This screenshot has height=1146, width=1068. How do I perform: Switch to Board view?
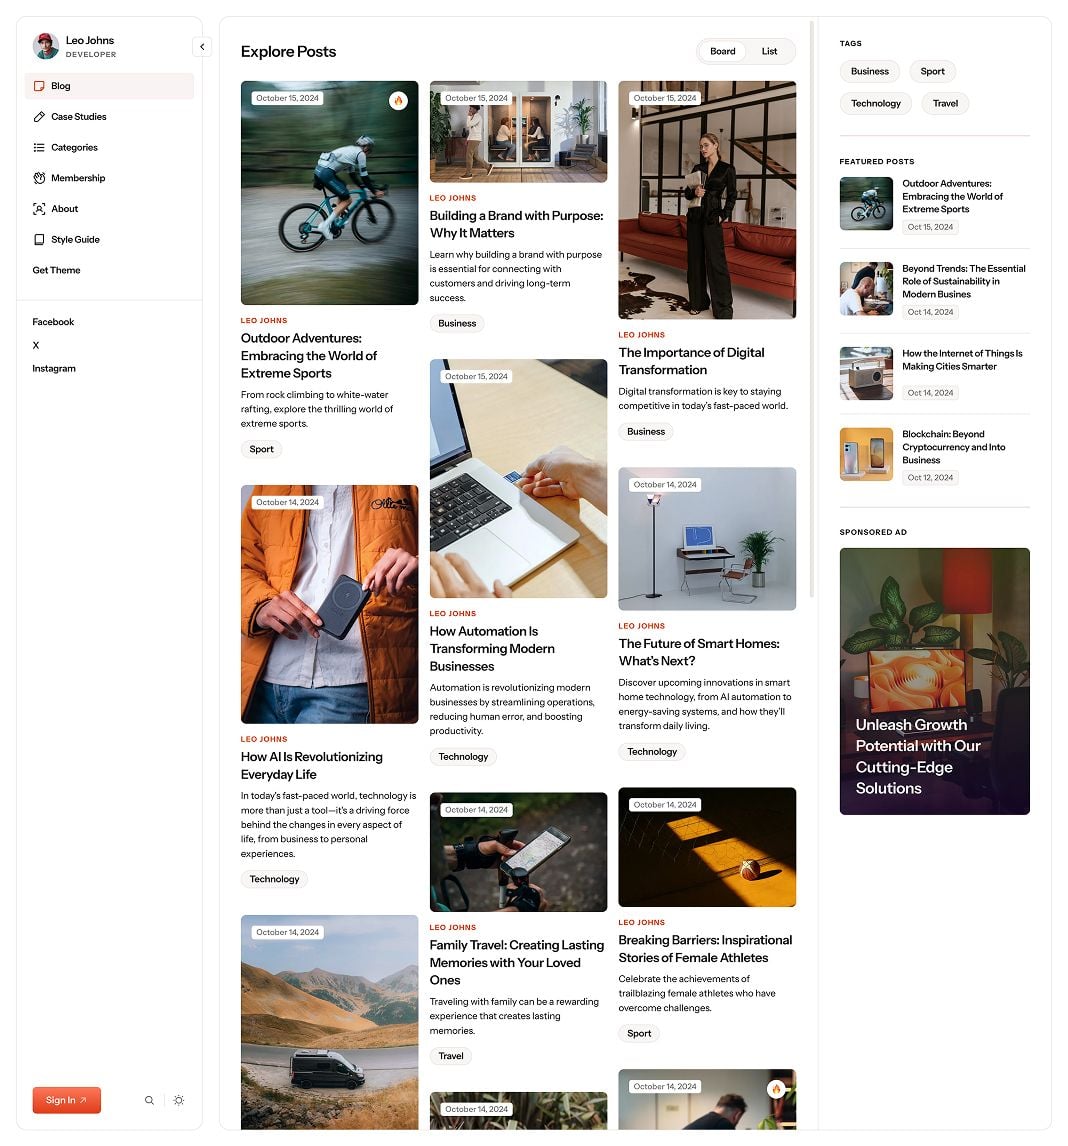[722, 51]
